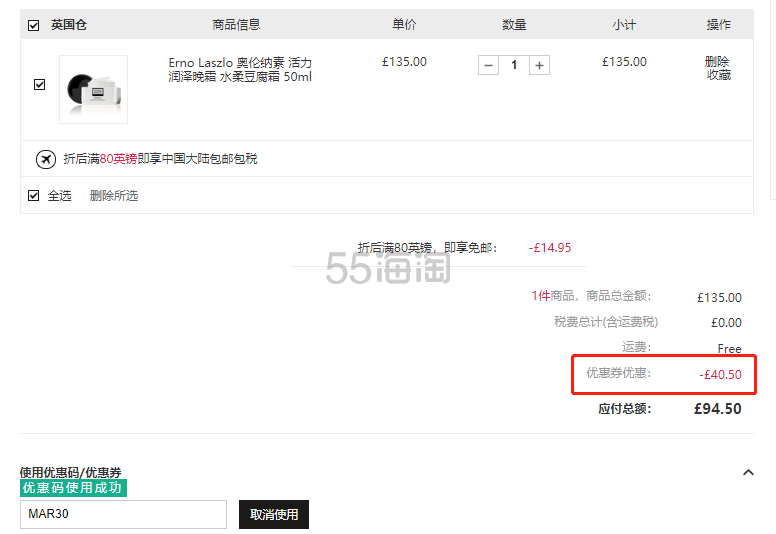Click the 小计 column header

[x=624, y=25]
